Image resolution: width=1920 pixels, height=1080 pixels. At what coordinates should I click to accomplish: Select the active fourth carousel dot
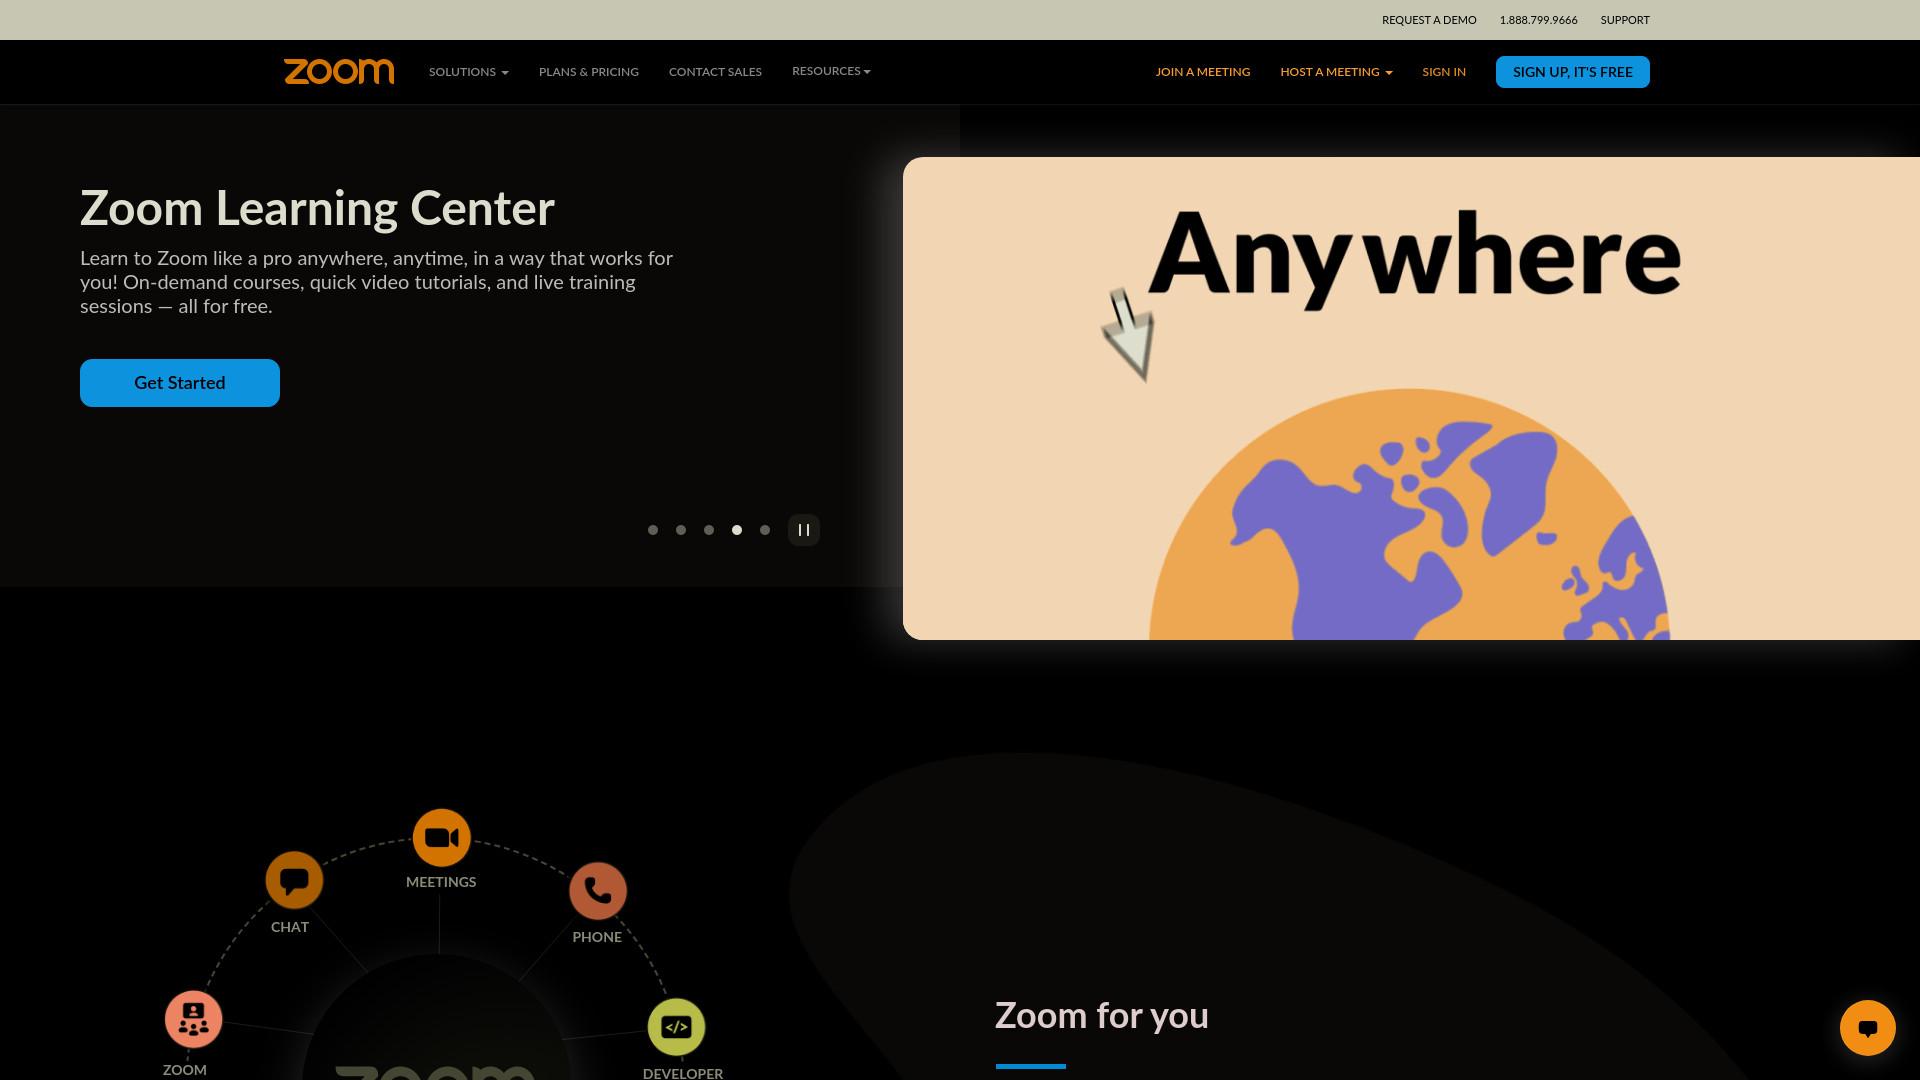737,530
